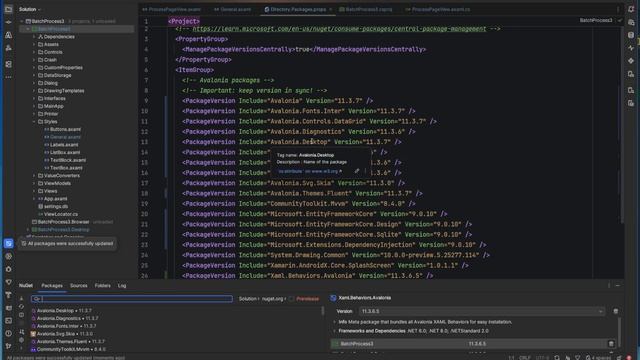Open the Notifications bell icon
The width and height of the screenshot is (640, 360).
631,9
